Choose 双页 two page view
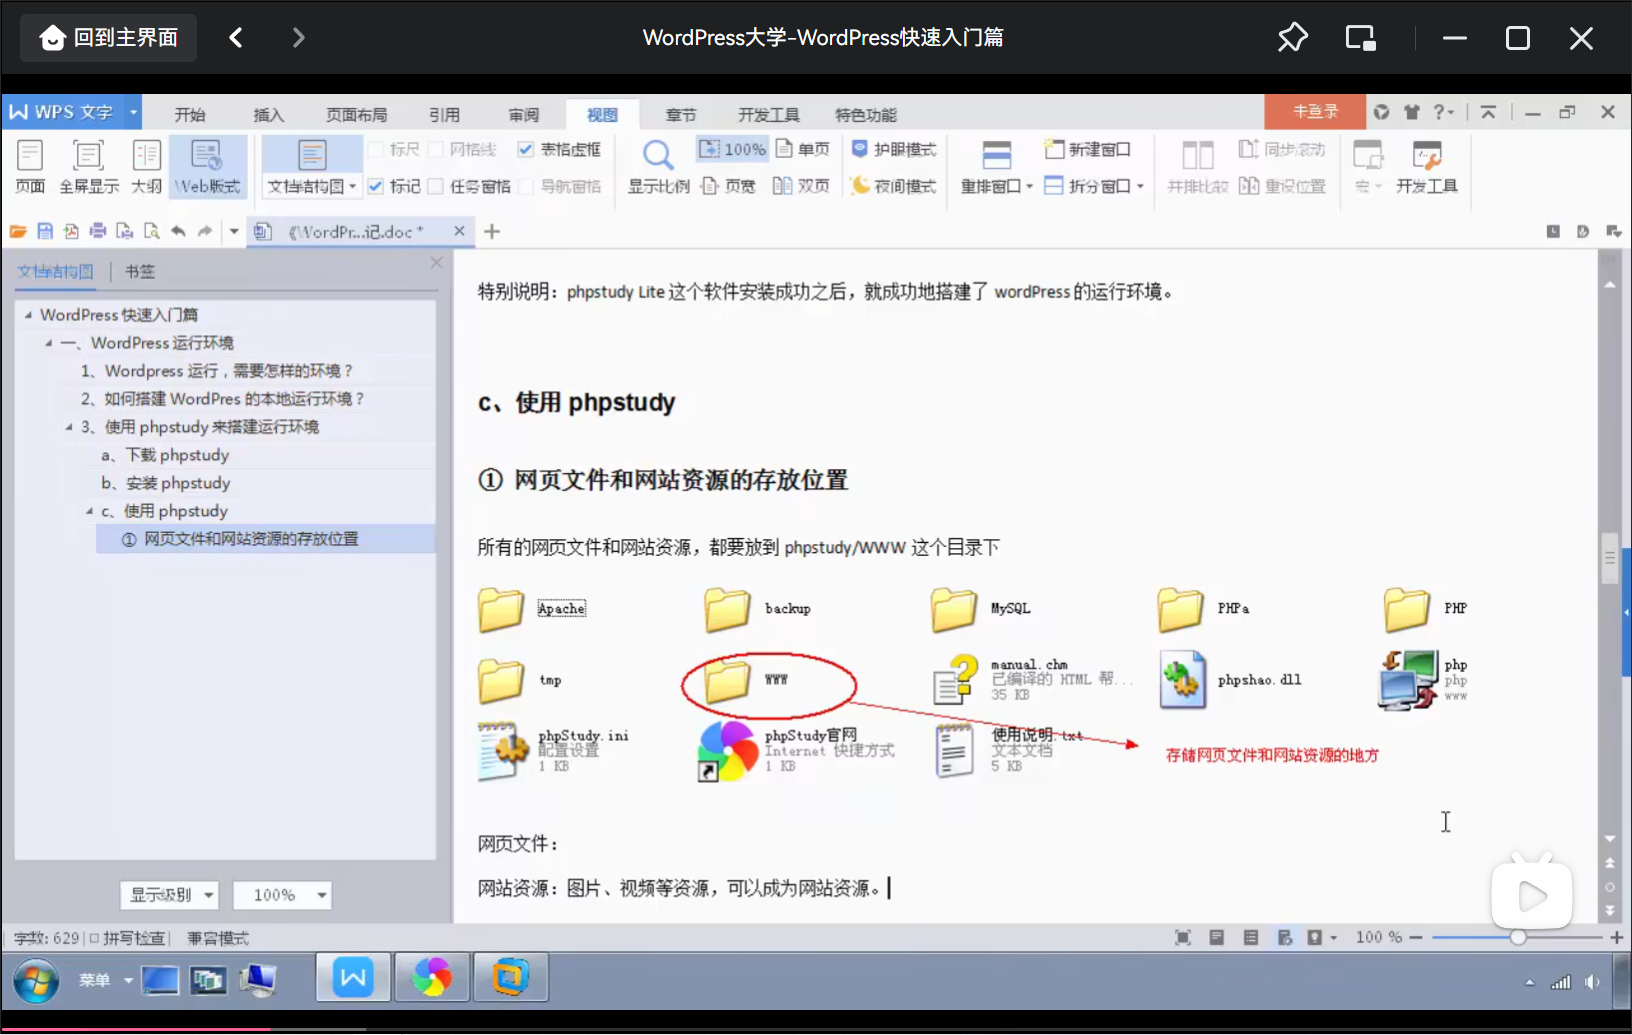Screen dimensions: 1632x1035 coord(801,186)
